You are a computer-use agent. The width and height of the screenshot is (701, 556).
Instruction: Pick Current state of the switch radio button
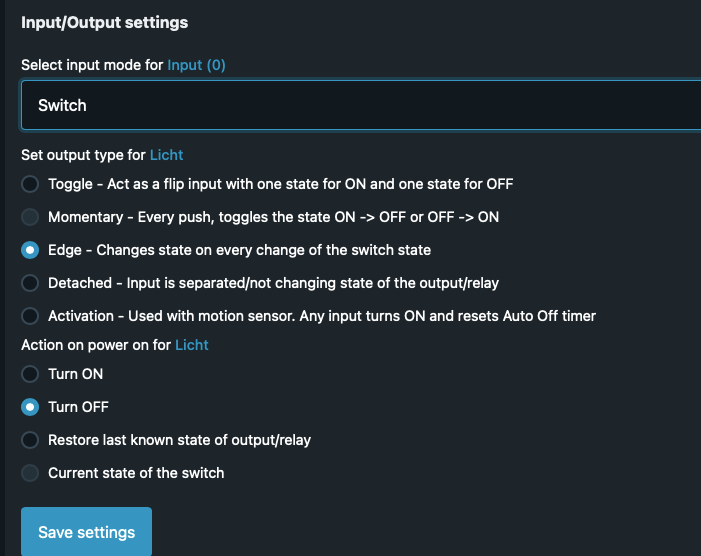point(30,473)
